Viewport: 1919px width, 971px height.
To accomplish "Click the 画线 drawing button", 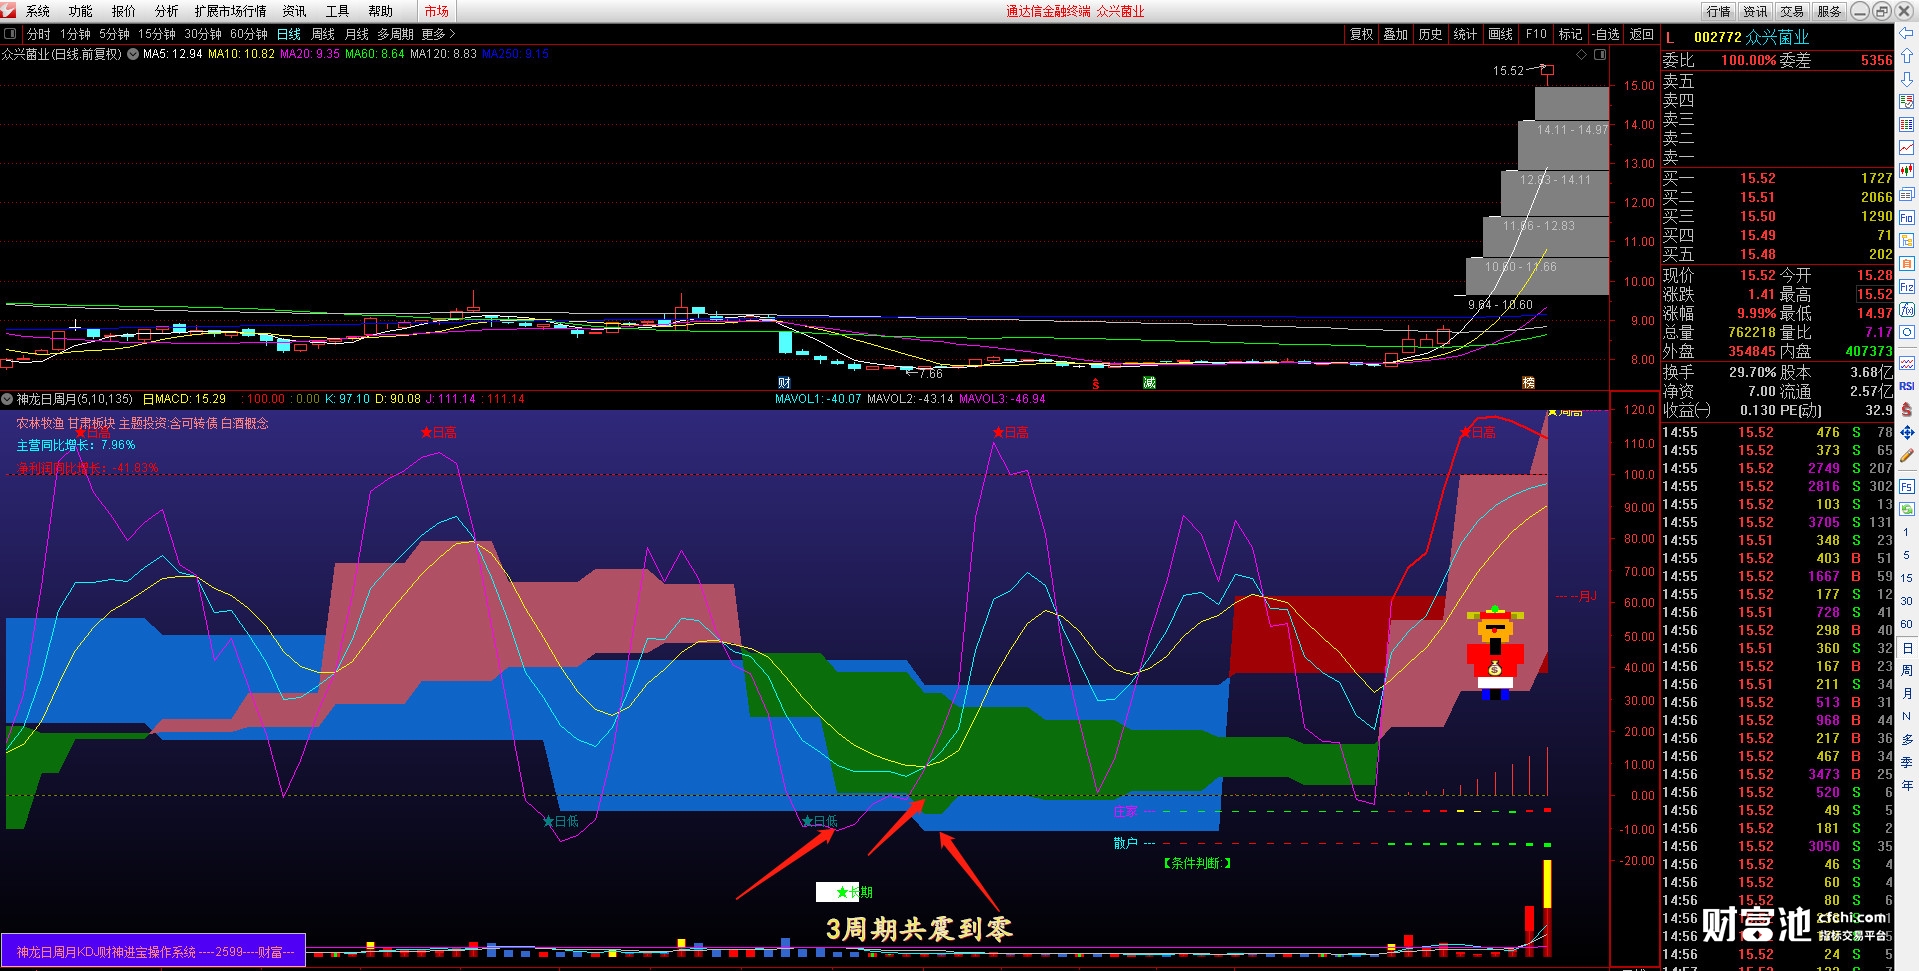I will coord(1500,34).
